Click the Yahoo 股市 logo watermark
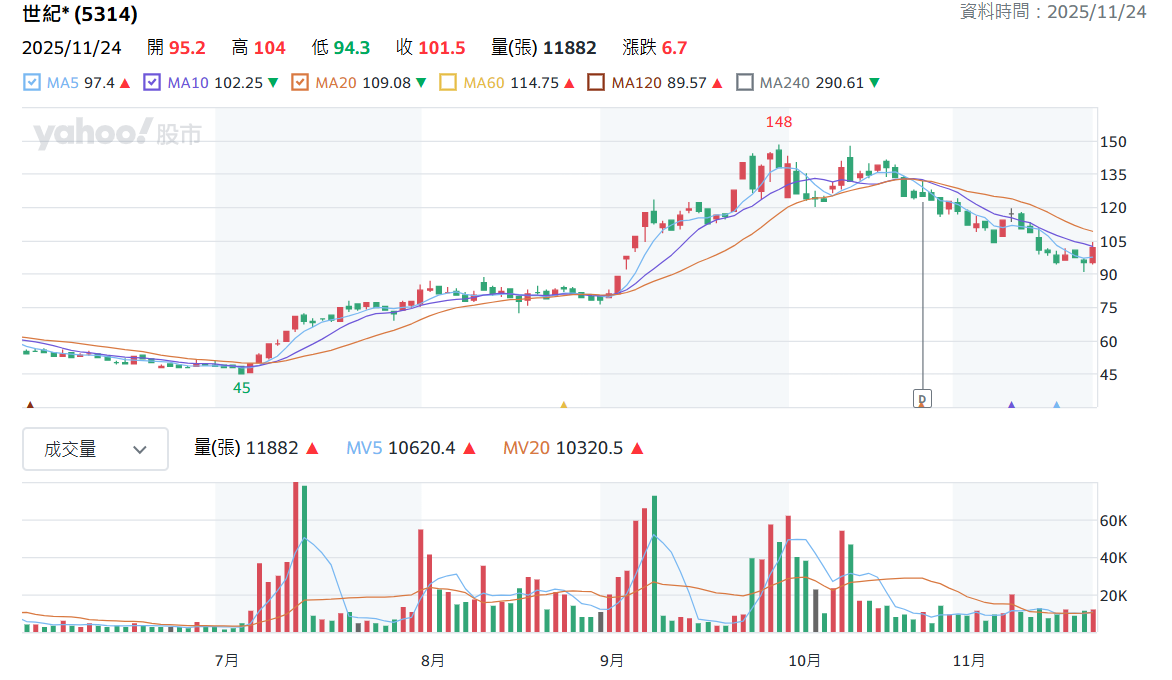The width and height of the screenshot is (1172, 680). tap(117, 134)
